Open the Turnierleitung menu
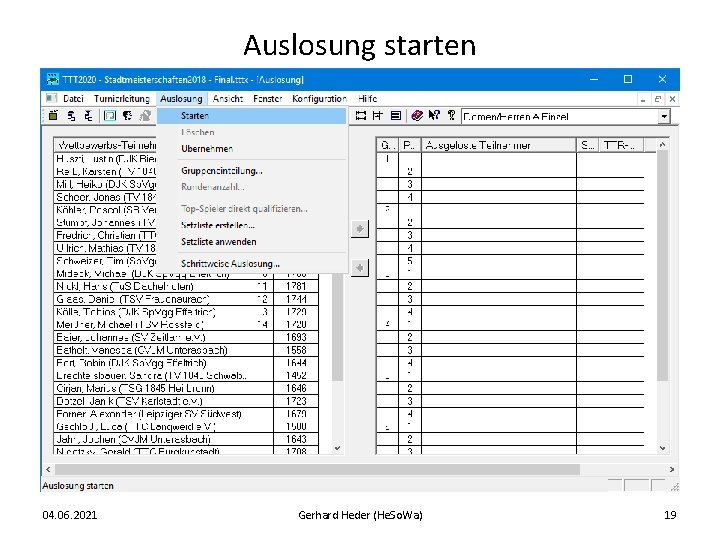The width and height of the screenshot is (720, 540). (x=122, y=99)
